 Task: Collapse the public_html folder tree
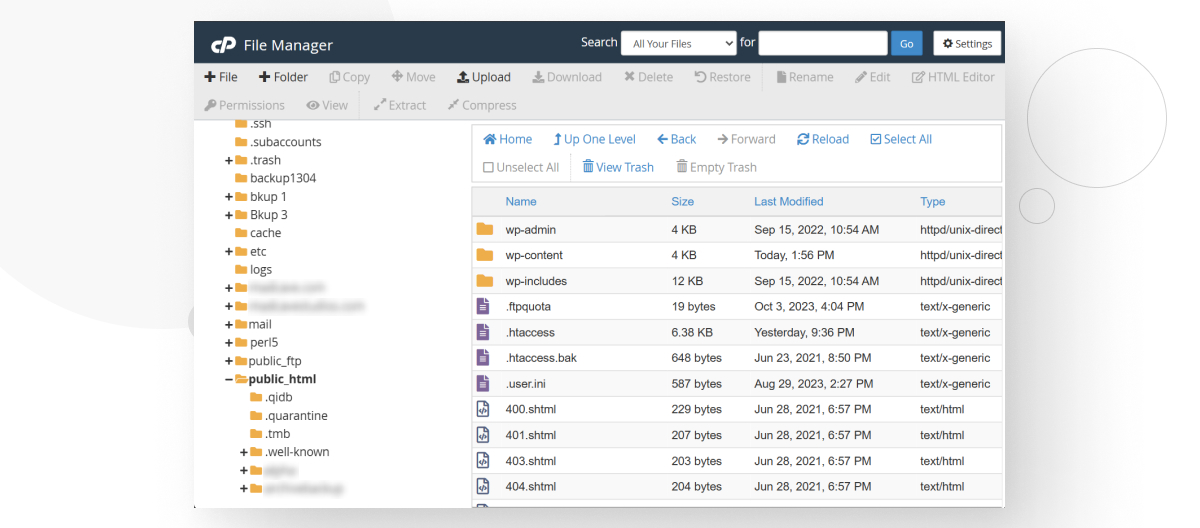229,379
